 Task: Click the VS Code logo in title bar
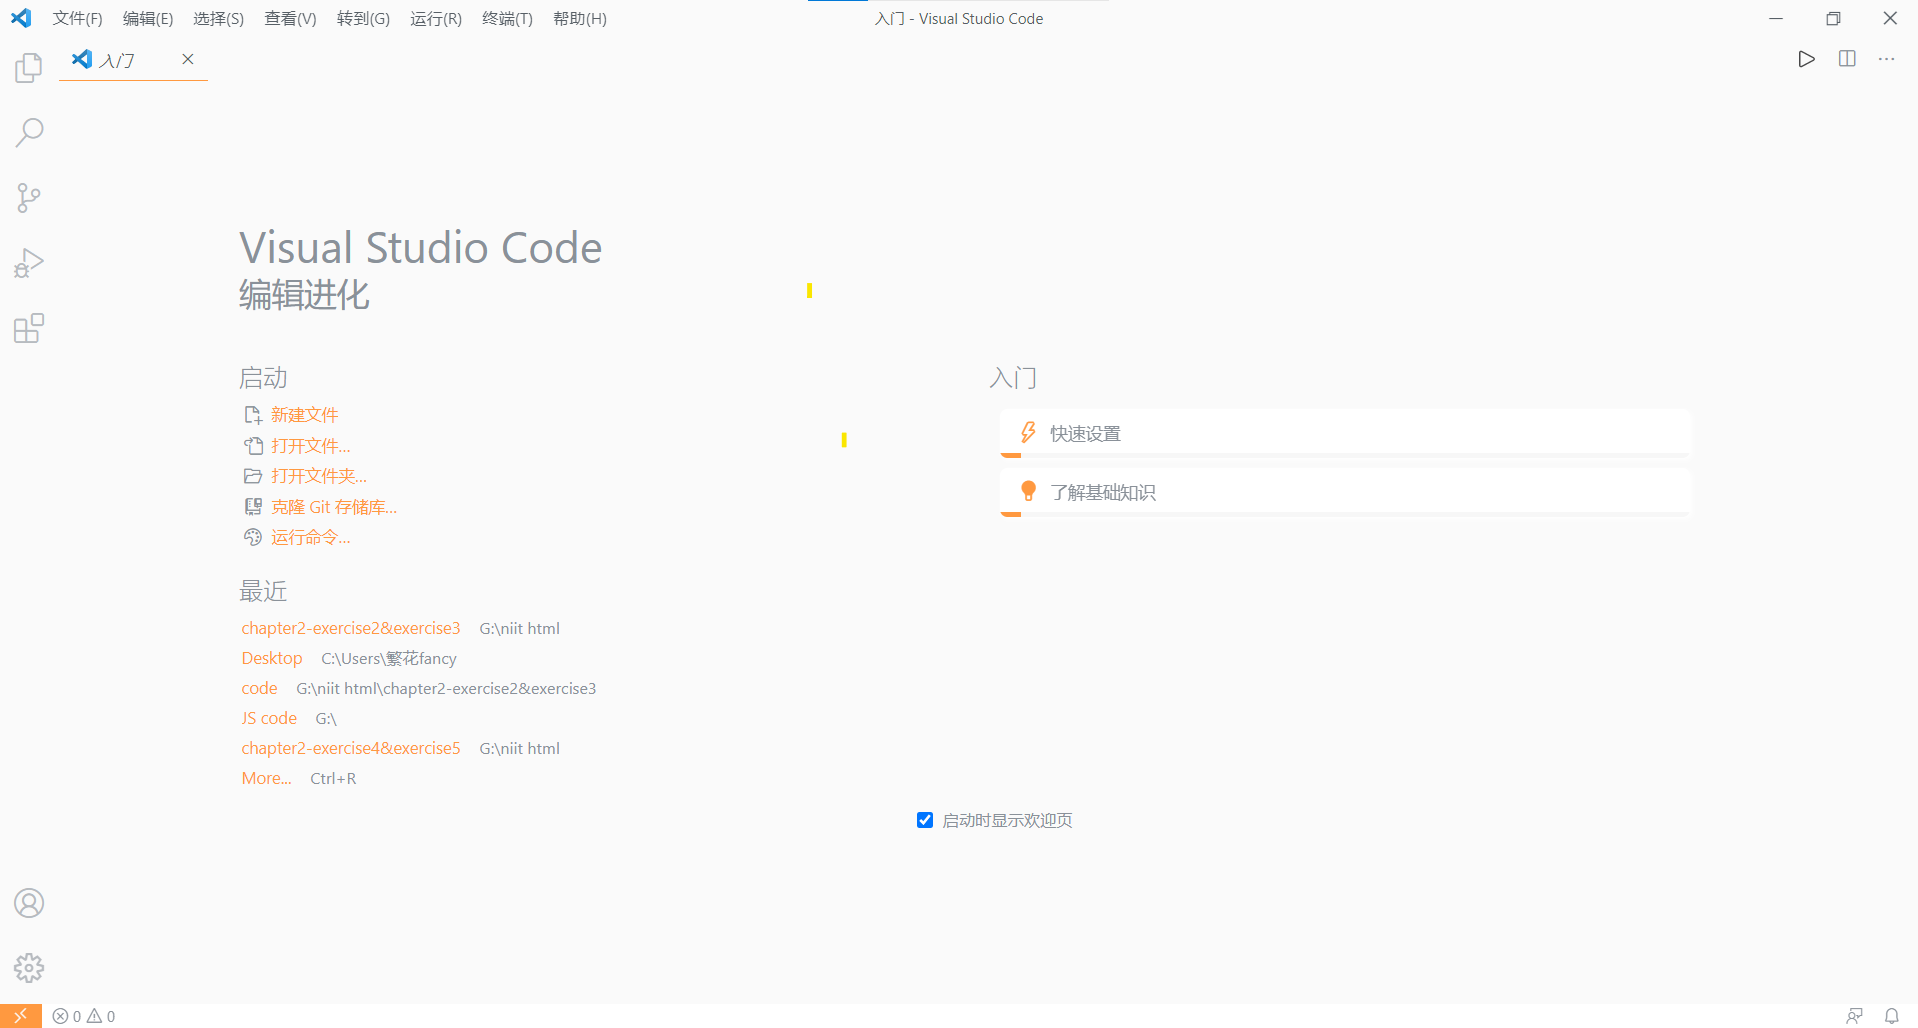coord(21,18)
